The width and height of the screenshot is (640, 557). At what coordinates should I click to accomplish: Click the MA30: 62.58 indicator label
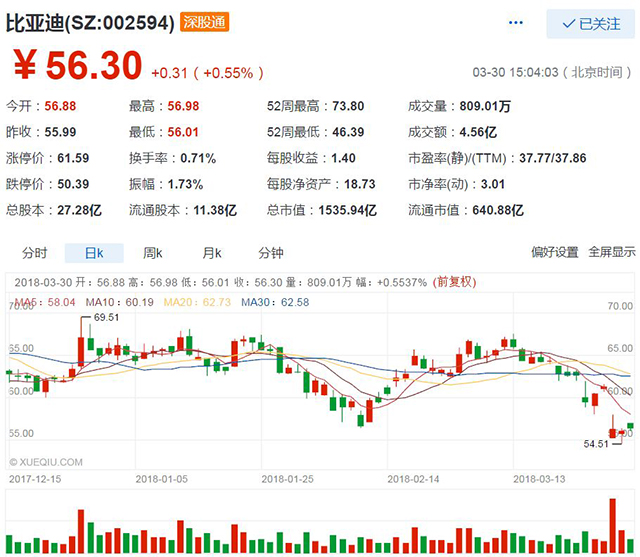pos(275,302)
